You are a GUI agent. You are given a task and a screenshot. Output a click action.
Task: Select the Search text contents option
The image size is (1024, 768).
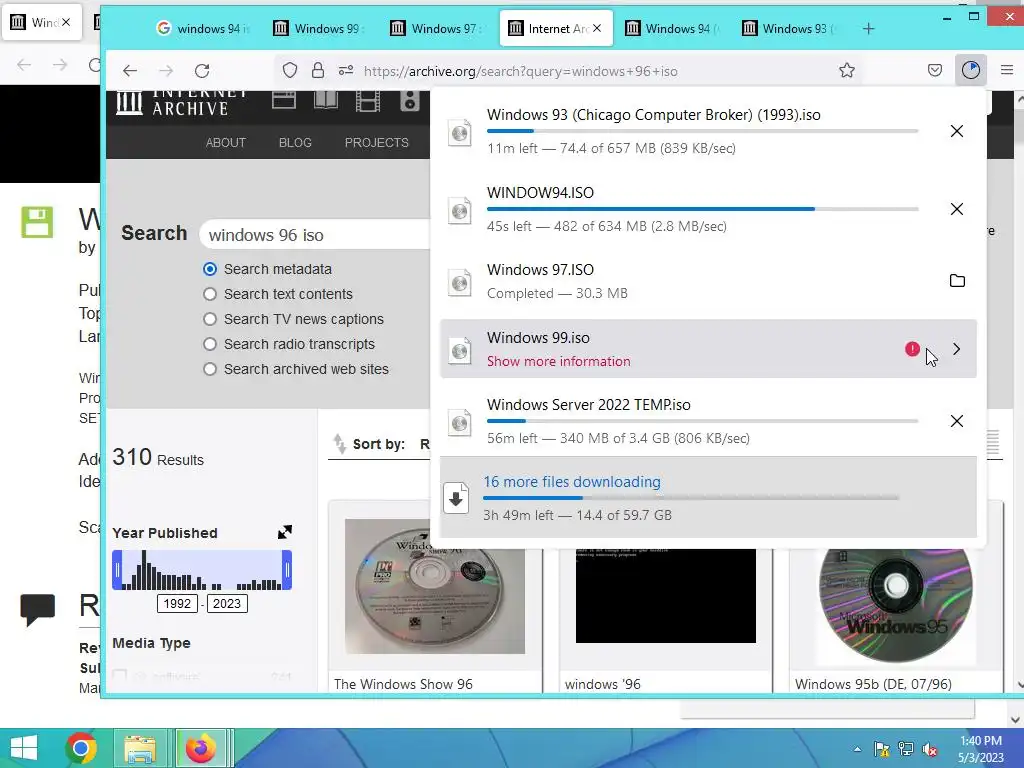coord(210,294)
